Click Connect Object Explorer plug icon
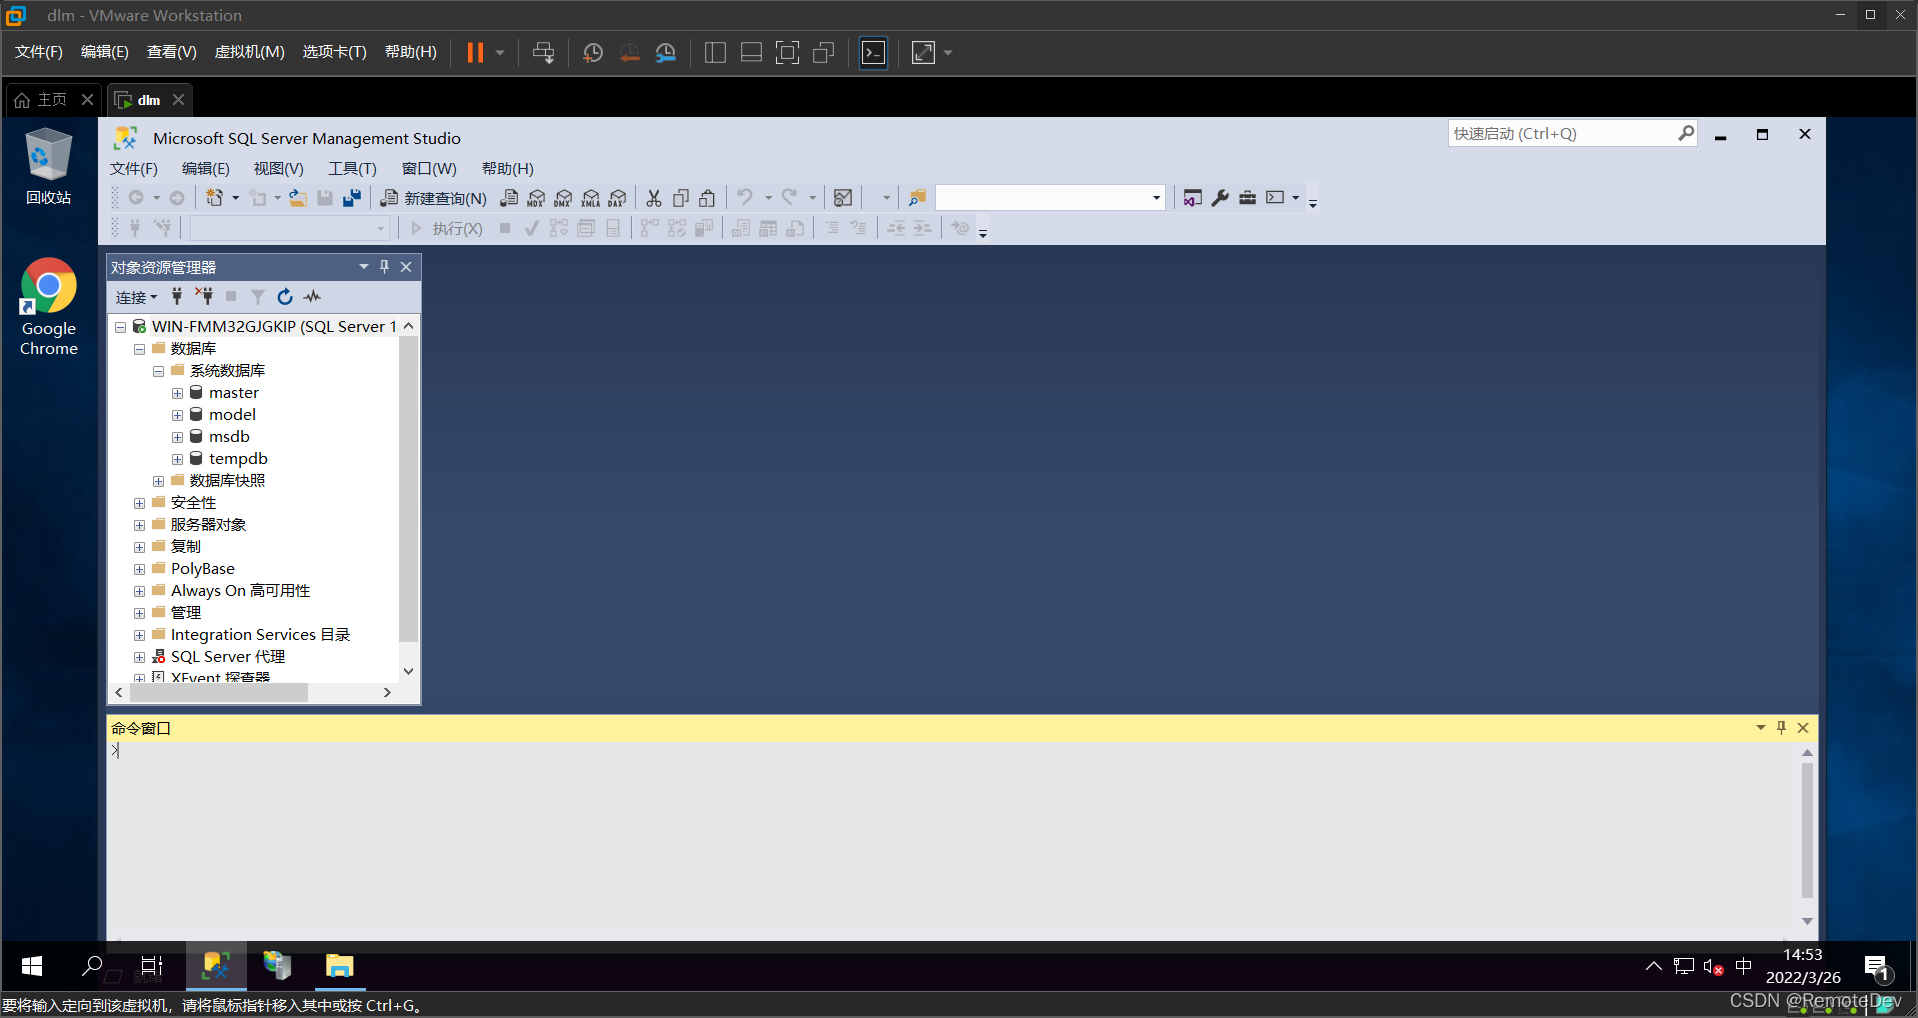Viewport: 1918px width, 1018px height. pos(177,296)
